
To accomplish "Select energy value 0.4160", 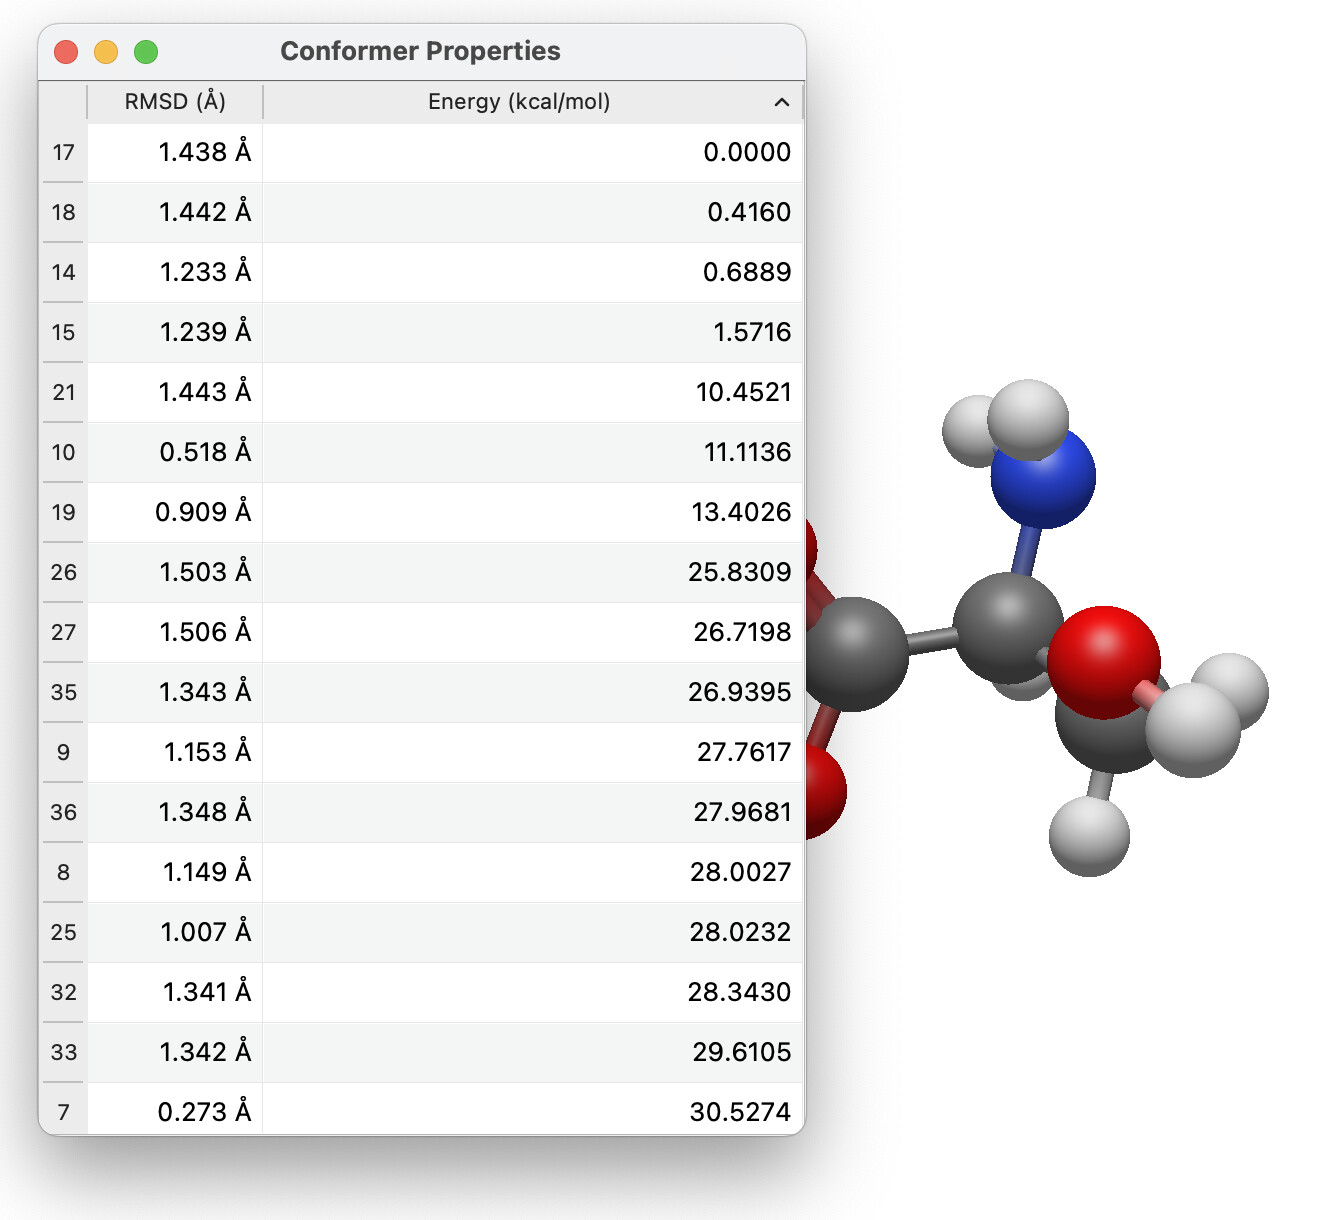I will (x=533, y=212).
